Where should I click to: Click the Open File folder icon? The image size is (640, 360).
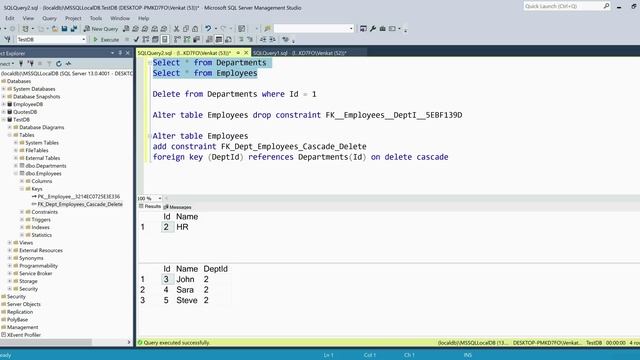pos(55,29)
